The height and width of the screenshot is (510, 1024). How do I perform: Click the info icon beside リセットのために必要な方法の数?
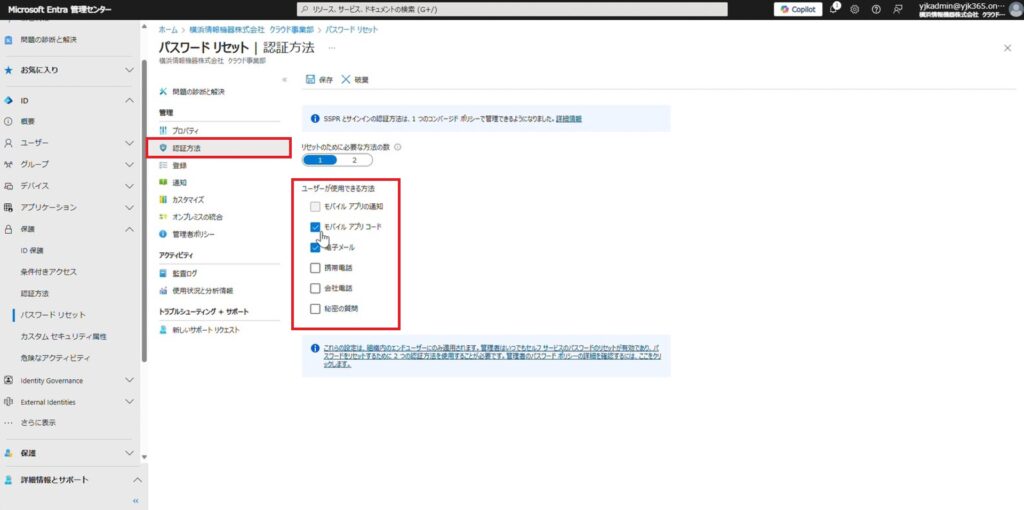(x=398, y=147)
